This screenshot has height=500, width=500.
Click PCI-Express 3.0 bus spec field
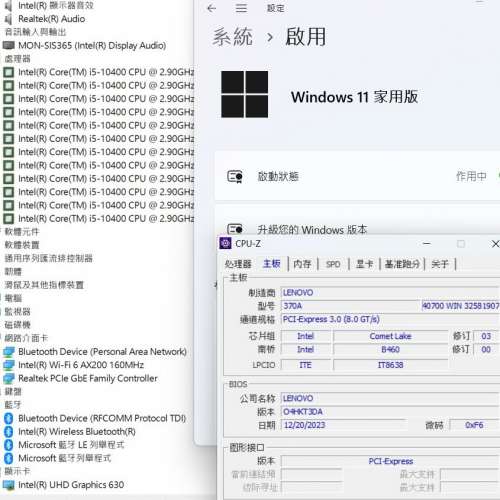pos(390,319)
